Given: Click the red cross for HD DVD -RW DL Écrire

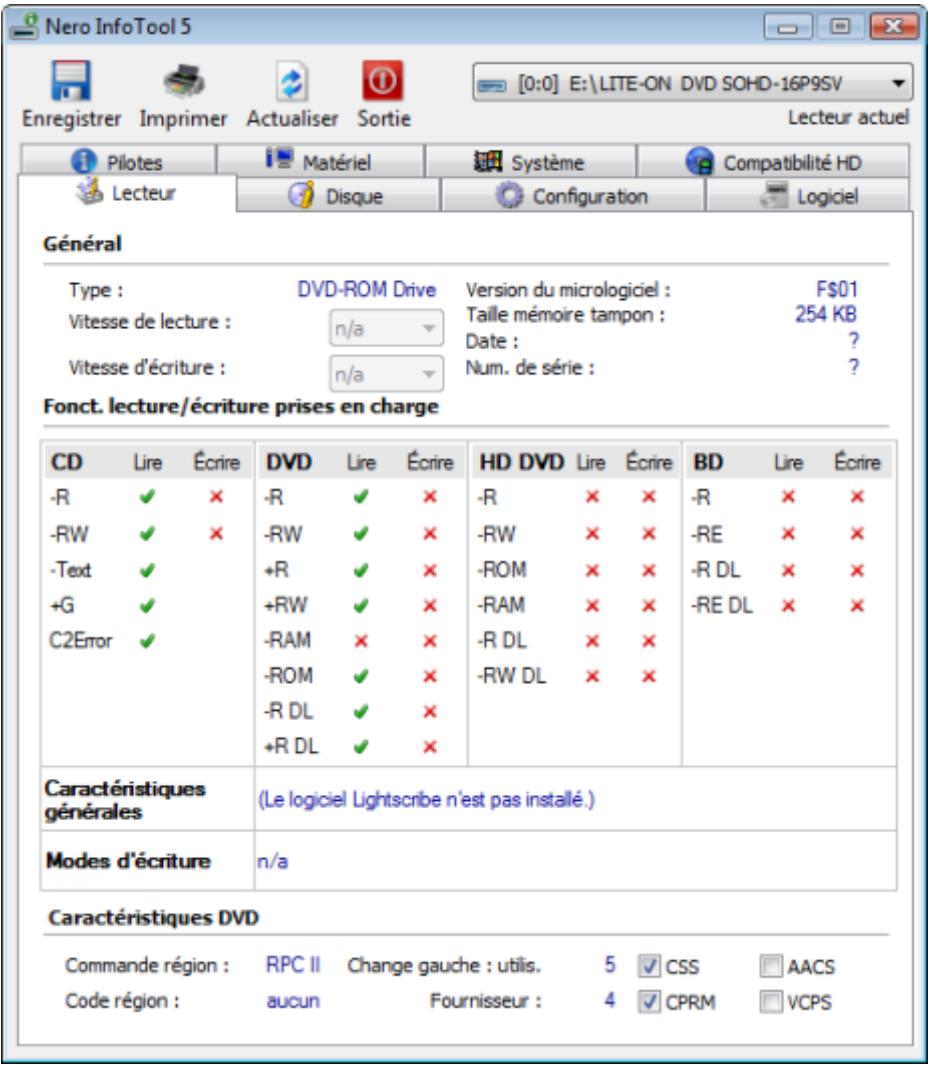Looking at the screenshot, I should click(x=649, y=676).
